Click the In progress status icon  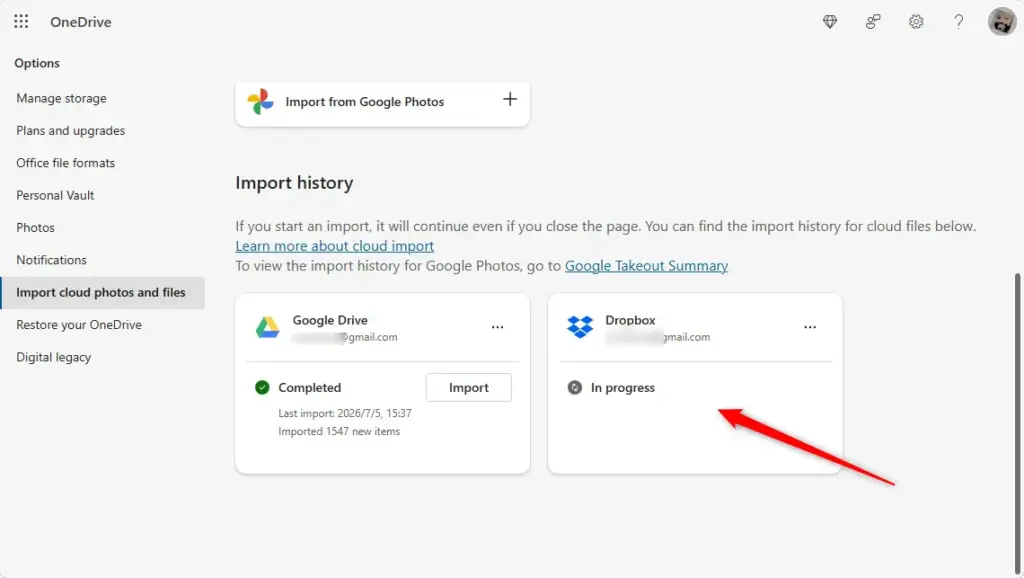pyautogui.click(x=575, y=387)
